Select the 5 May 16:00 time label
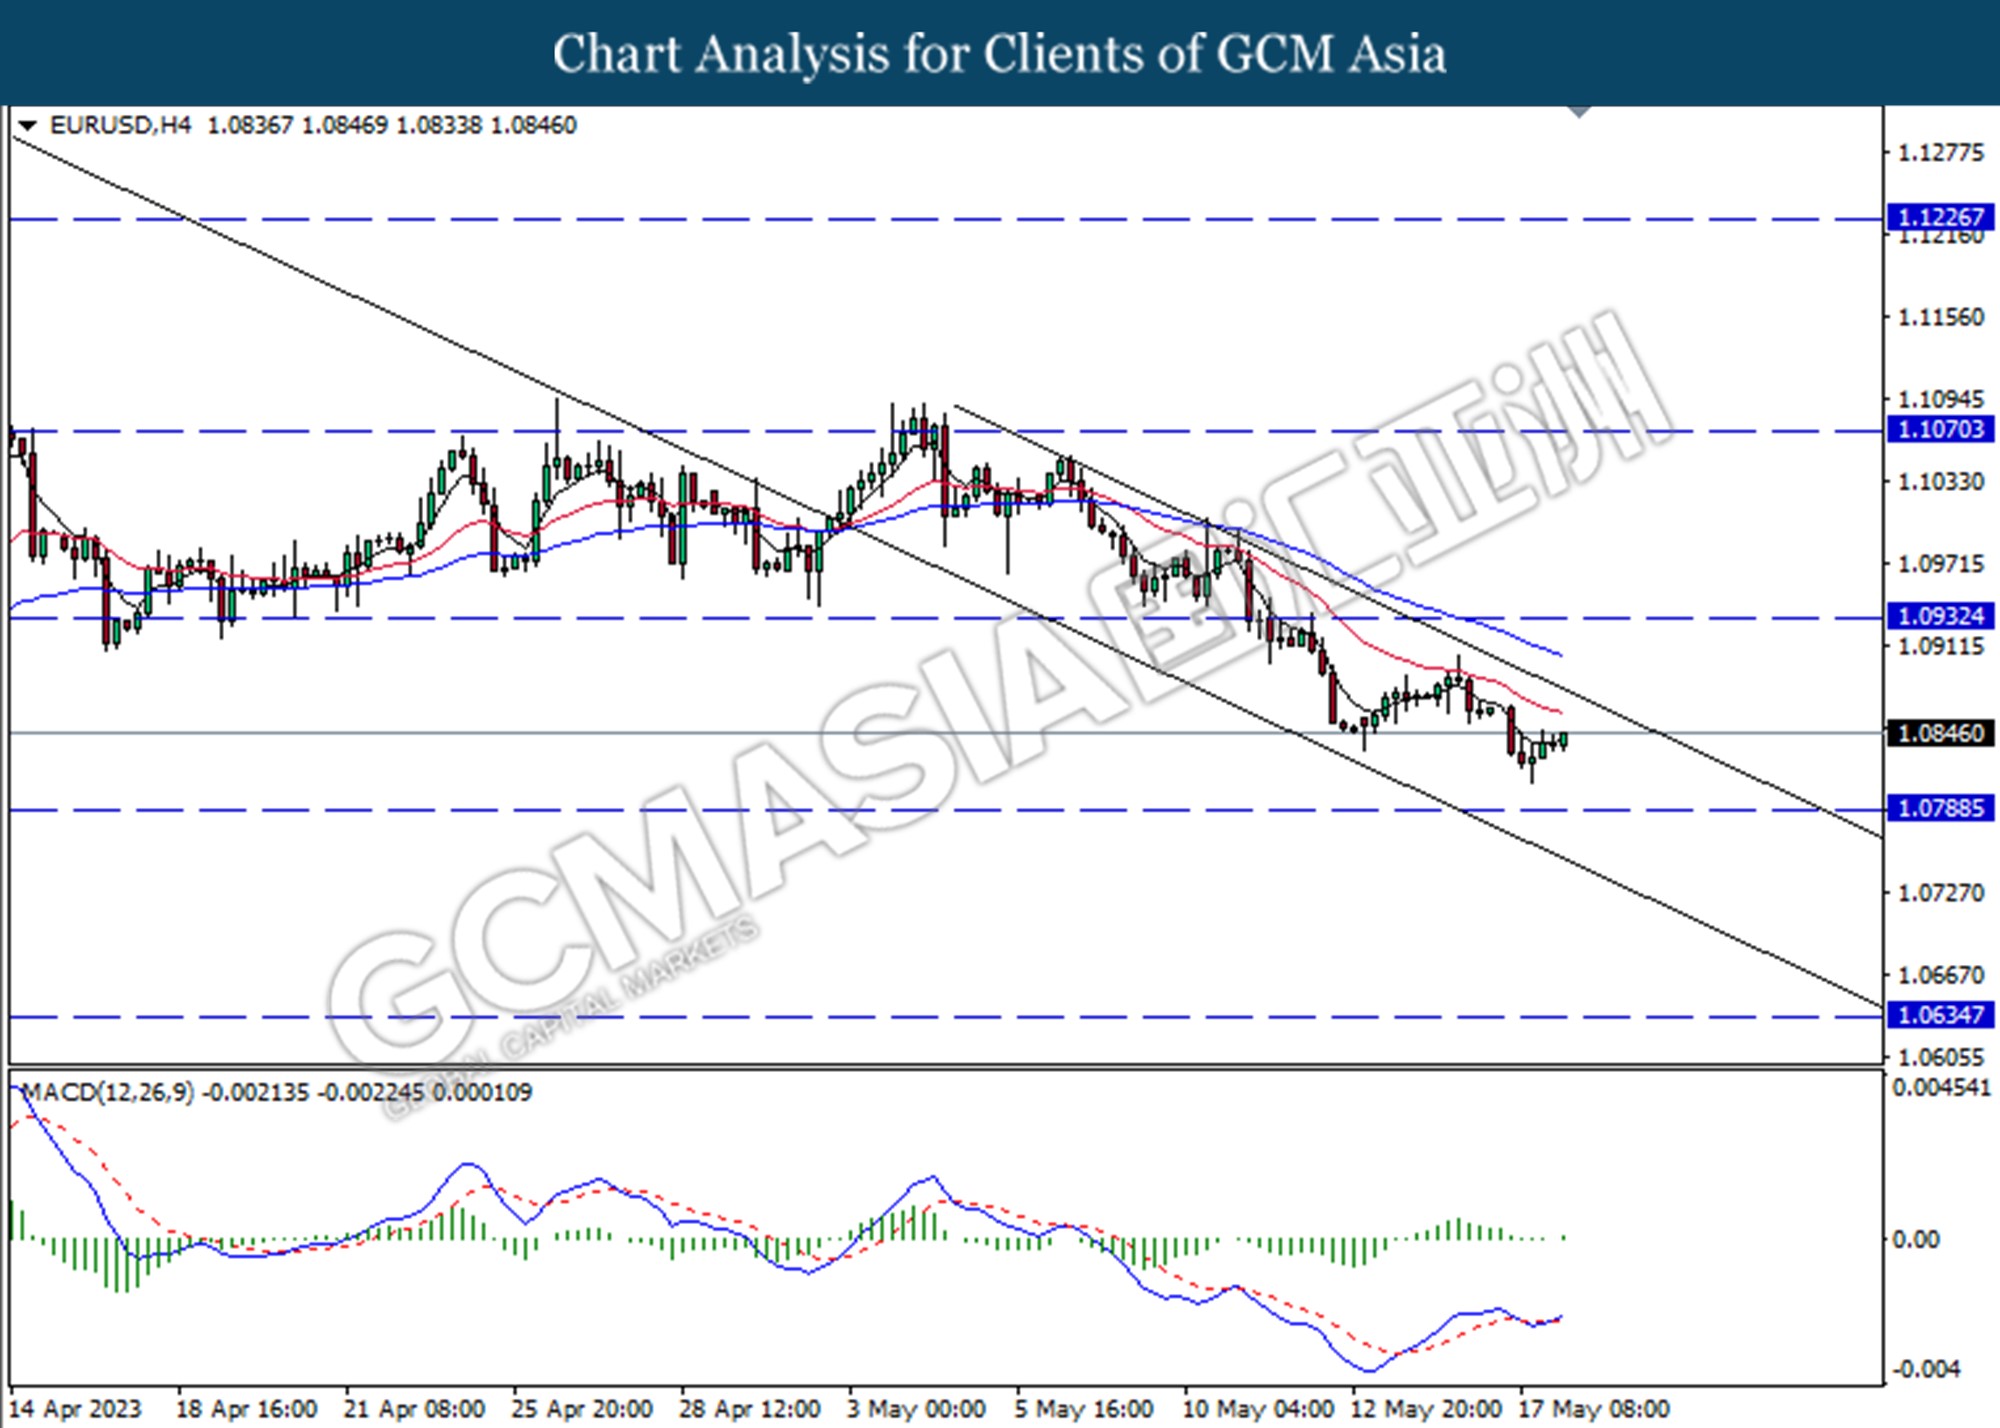The width and height of the screenshot is (2000, 1428). pos(1085,1409)
